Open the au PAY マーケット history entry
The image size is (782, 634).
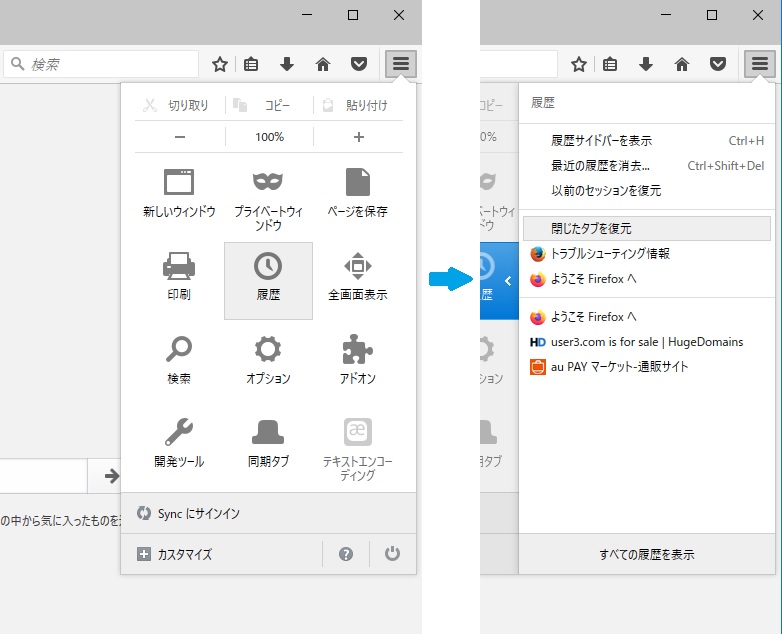pos(619,367)
